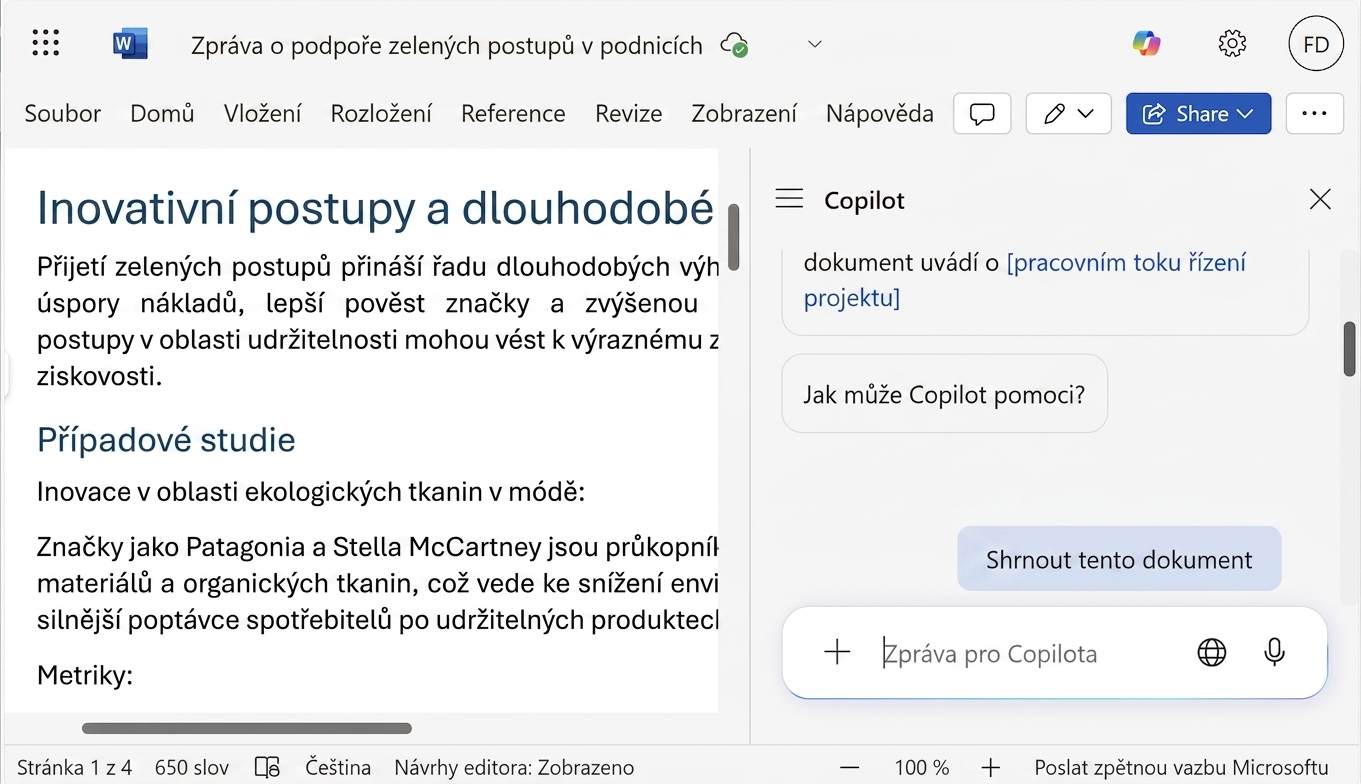Click the 'Stránka 1 z 4' status entry
Viewport: 1361px width, 784px height.
(74, 767)
